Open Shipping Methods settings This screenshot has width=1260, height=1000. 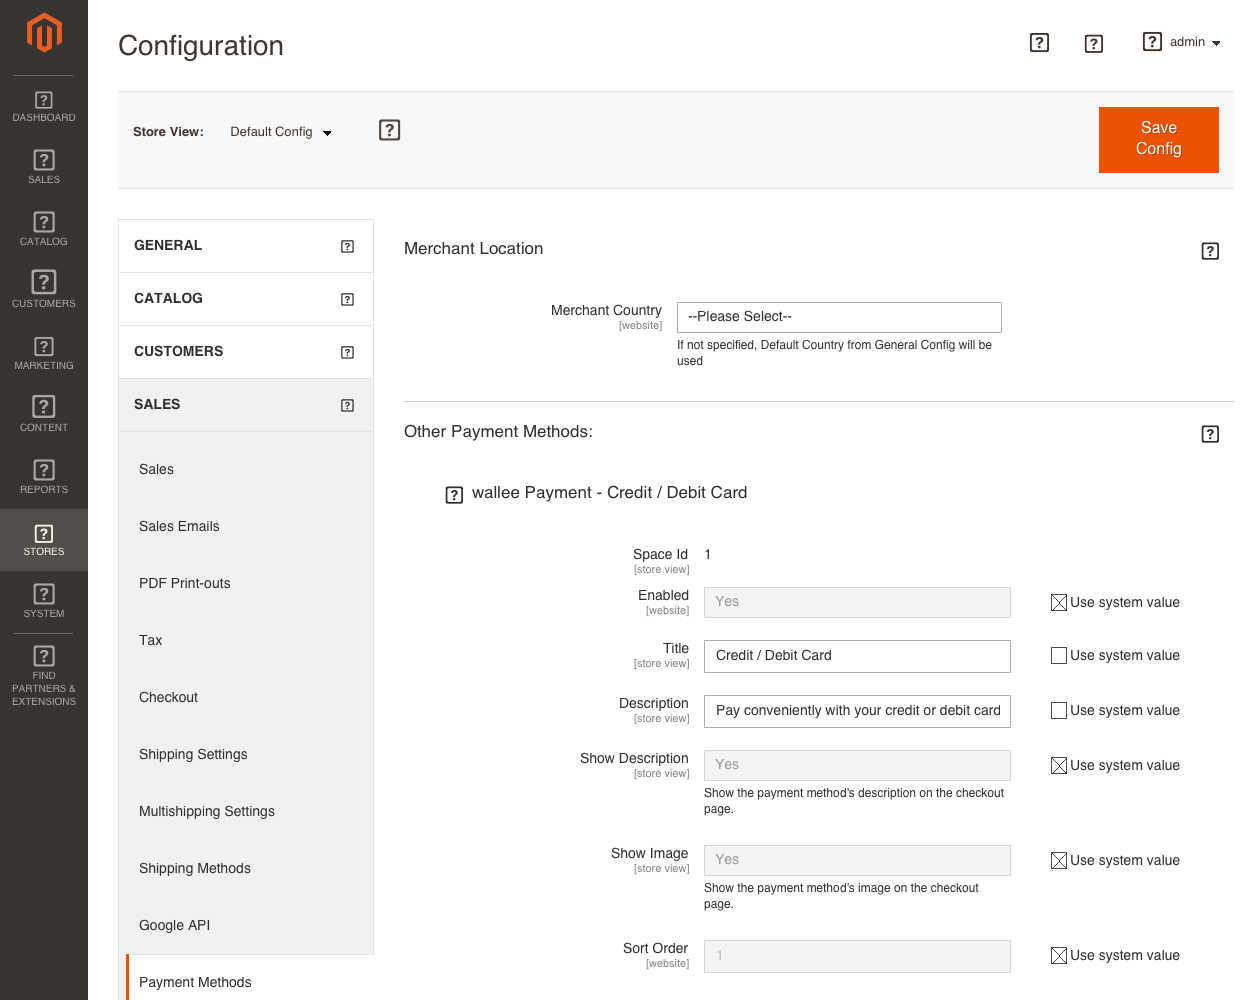[x=194, y=868]
